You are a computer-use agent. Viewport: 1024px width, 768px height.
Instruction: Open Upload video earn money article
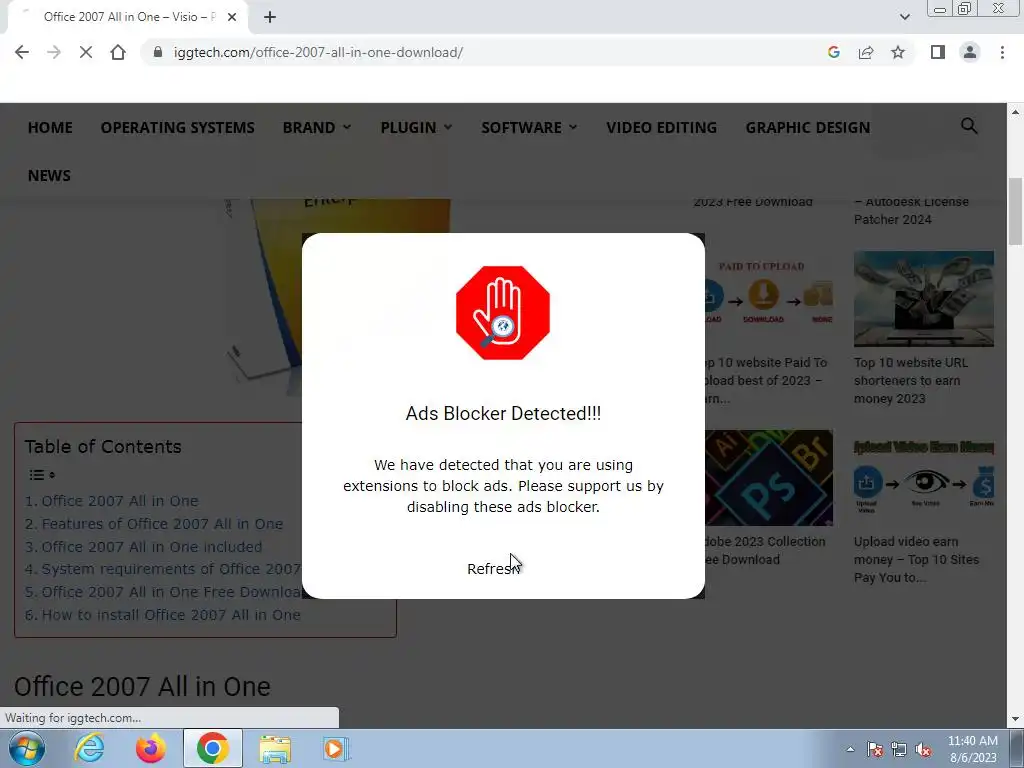pos(916,560)
